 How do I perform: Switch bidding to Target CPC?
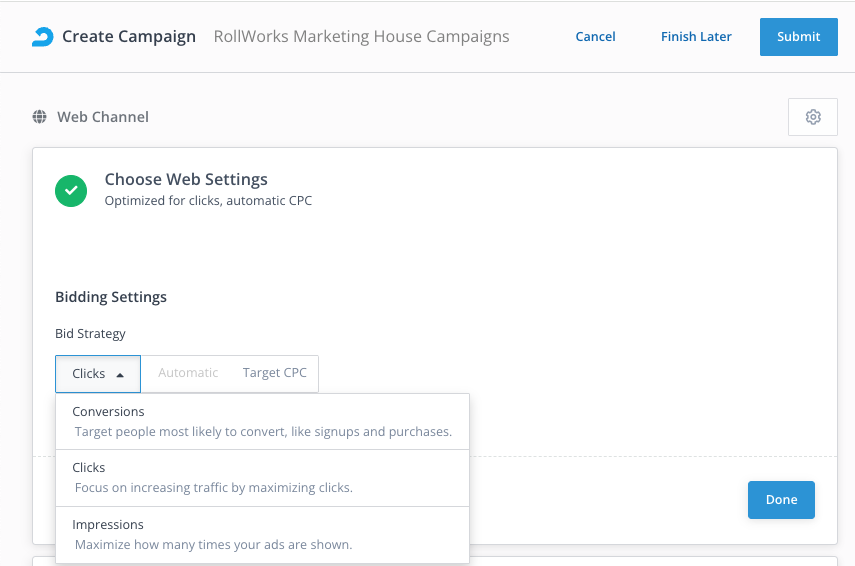coord(274,373)
